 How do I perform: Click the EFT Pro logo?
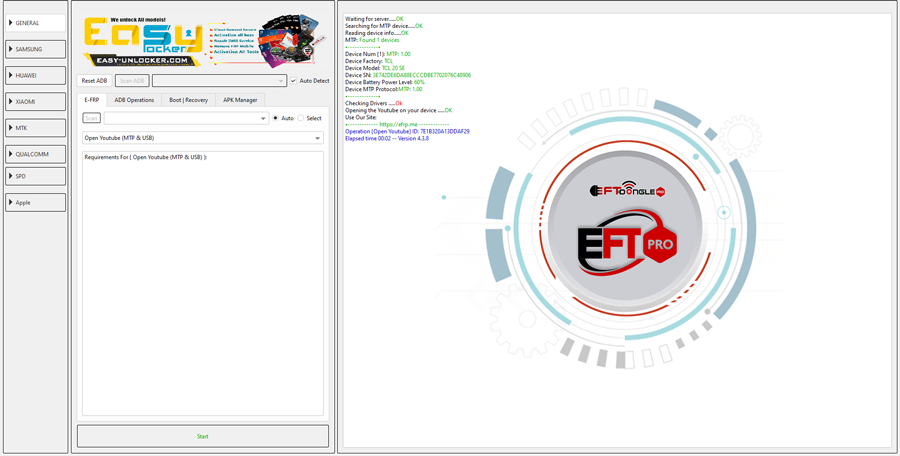coord(627,245)
